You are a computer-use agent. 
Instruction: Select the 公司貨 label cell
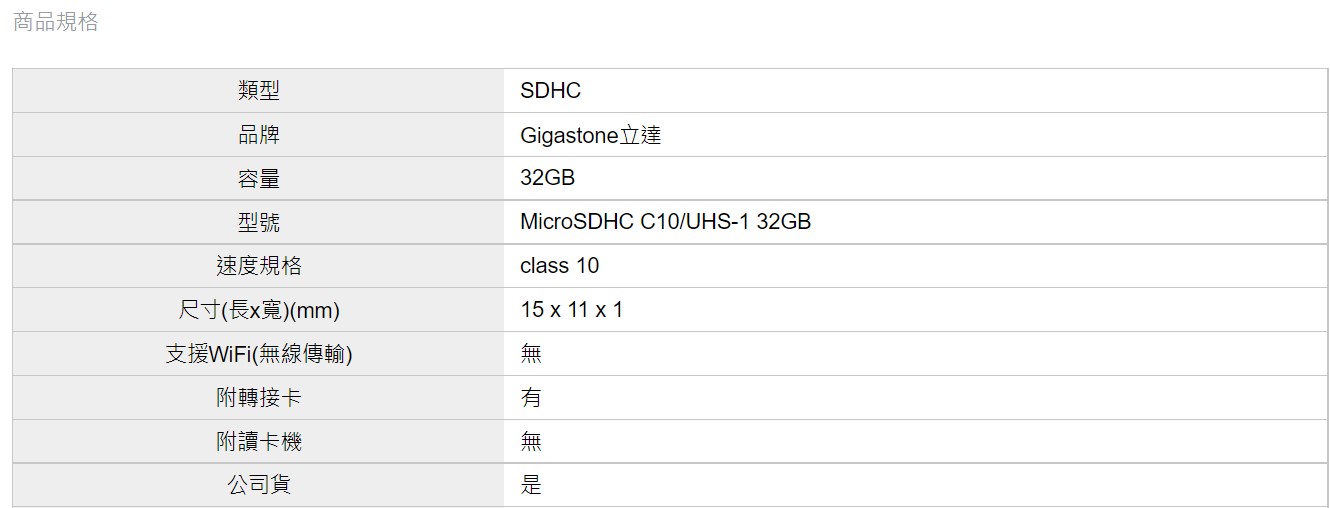[259, 486]
